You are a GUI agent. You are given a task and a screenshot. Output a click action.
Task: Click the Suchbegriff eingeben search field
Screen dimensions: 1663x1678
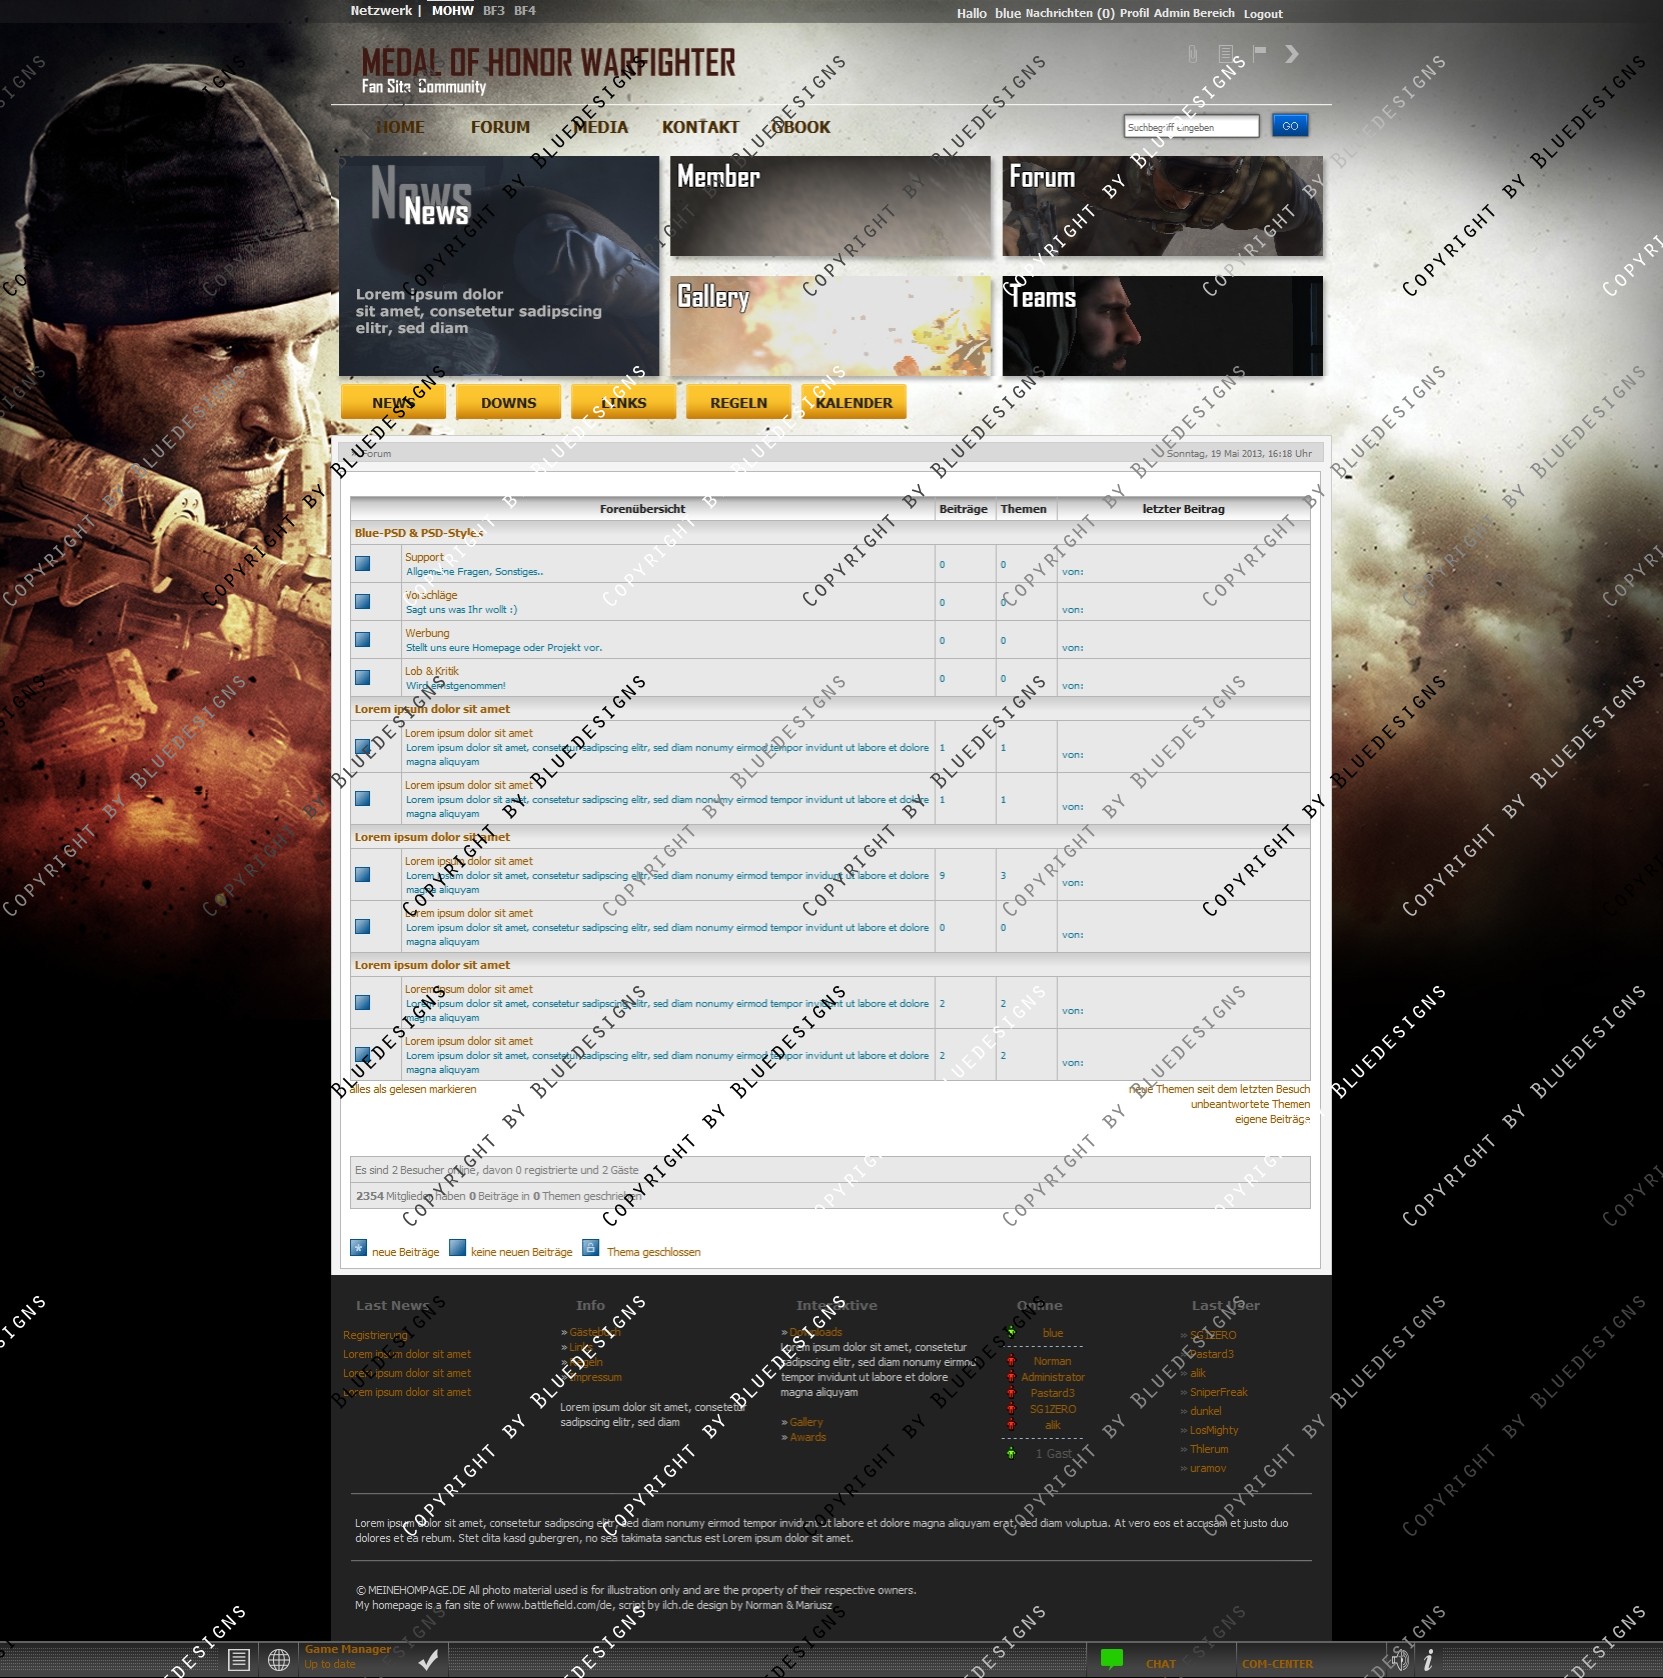1191,127
